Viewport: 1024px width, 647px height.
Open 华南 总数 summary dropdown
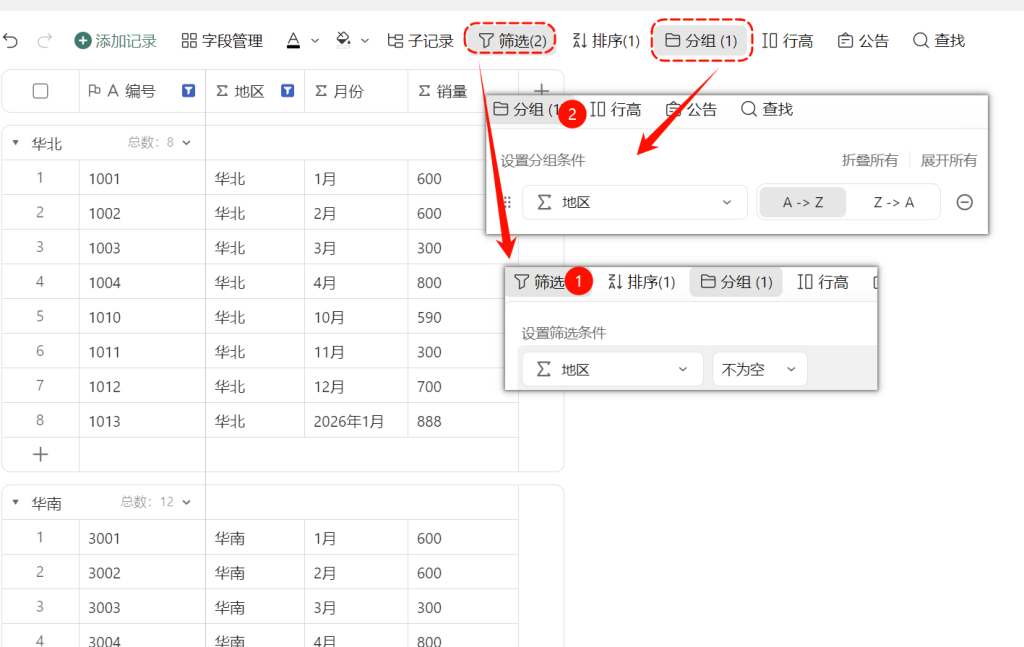click(155, 502)
